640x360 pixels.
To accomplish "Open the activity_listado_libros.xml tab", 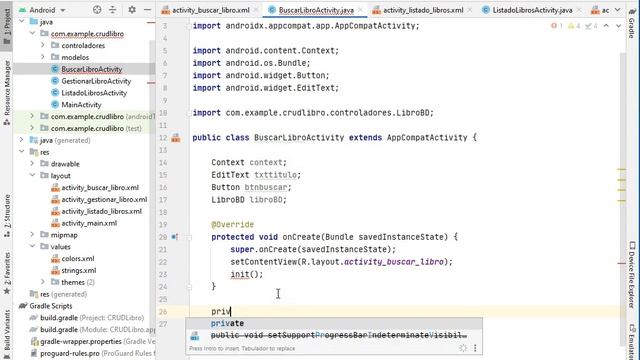I will [423, 10].
